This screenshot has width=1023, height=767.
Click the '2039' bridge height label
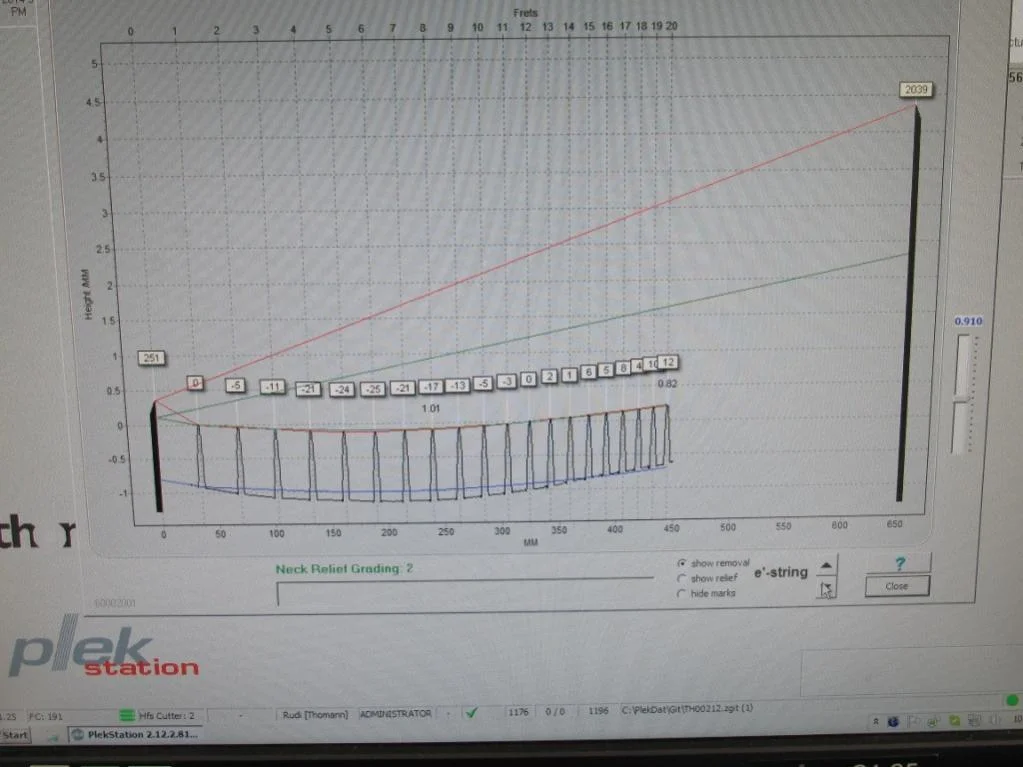pyautogui.click(x=916, y=89)
